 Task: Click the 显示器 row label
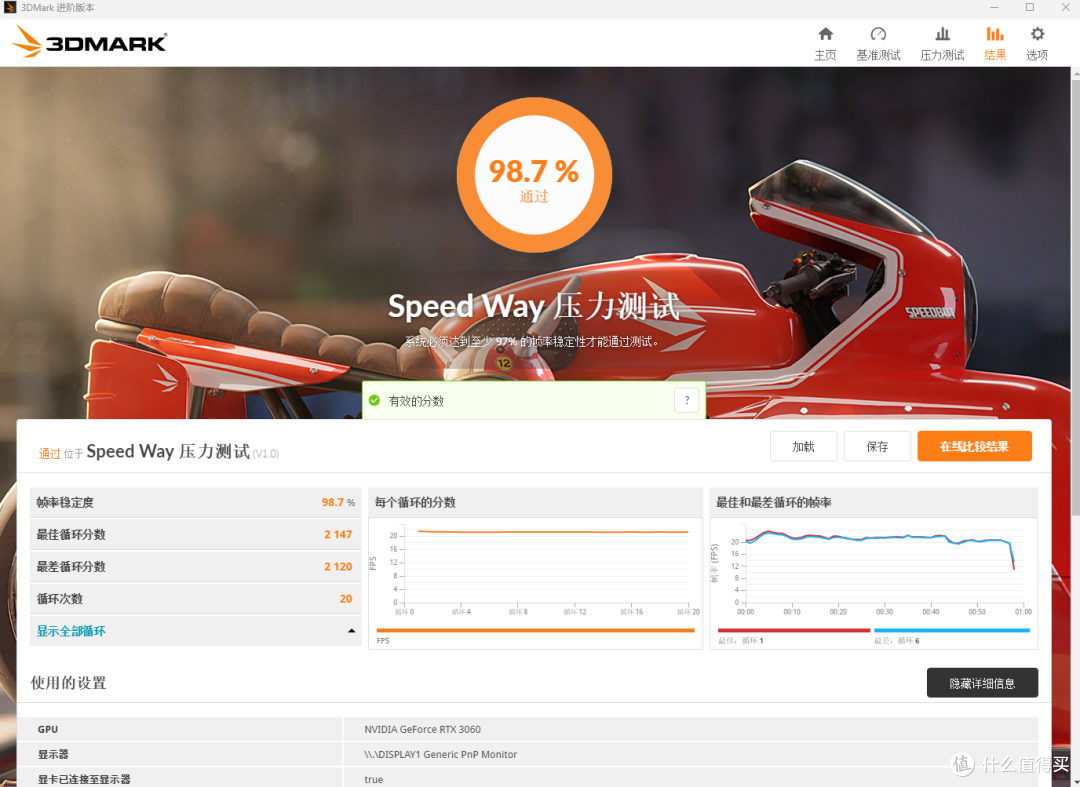point(53,754)
